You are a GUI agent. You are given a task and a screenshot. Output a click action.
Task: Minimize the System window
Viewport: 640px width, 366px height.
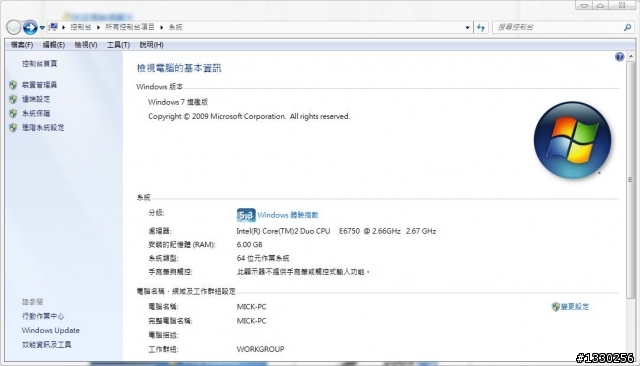[x=584, y=5]
